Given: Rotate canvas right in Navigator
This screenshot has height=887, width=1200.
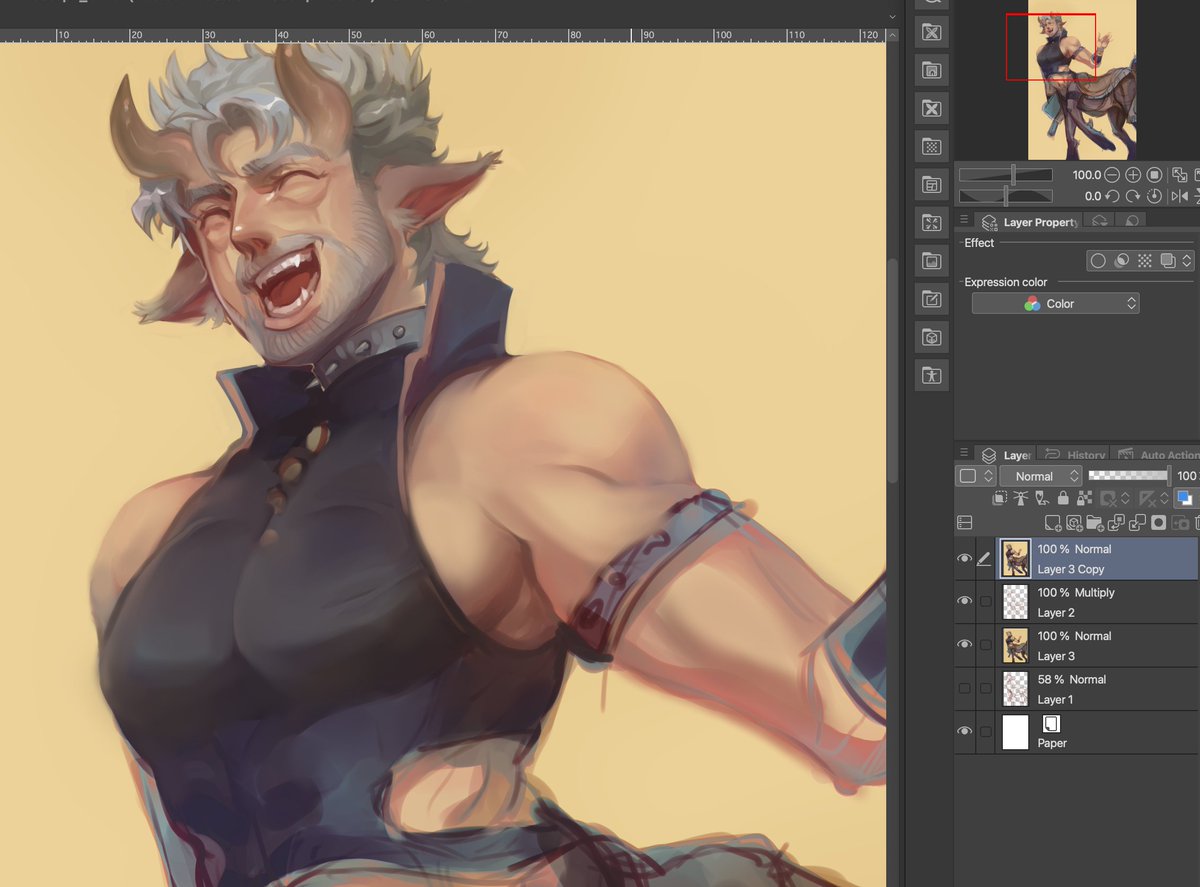Looking at the screenshot, I should pyautogui.click(x=1133, y=196).
